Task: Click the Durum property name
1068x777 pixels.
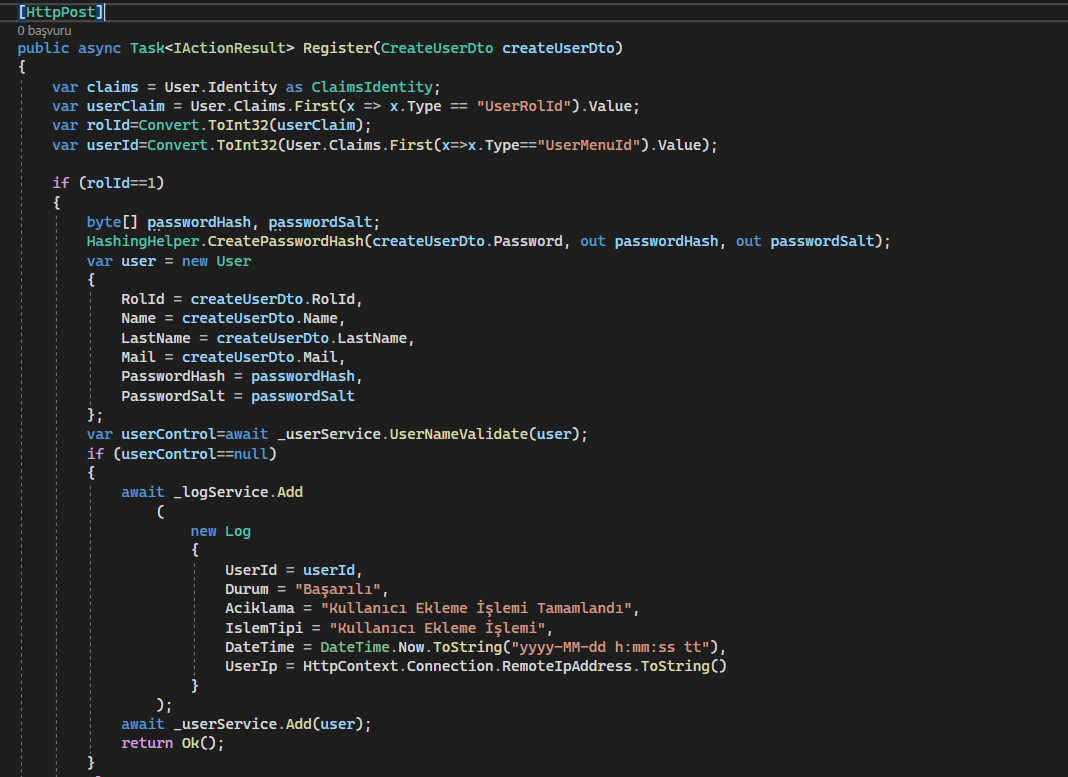Action: tap(247, 589)
